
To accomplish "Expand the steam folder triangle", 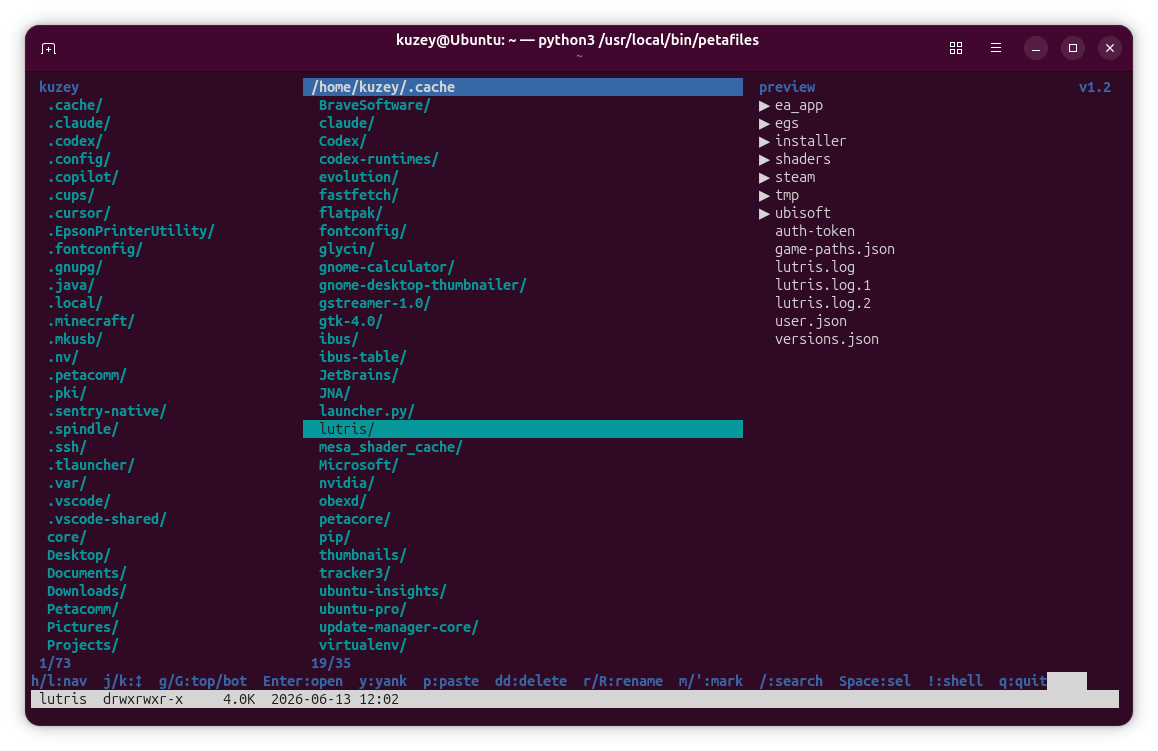I will [x=764, y=177].
